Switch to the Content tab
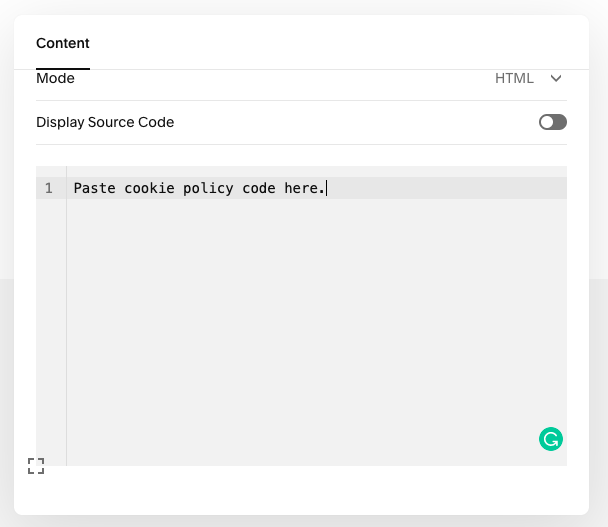Screen dimensions: 608x527 click(x=63, y=43)
